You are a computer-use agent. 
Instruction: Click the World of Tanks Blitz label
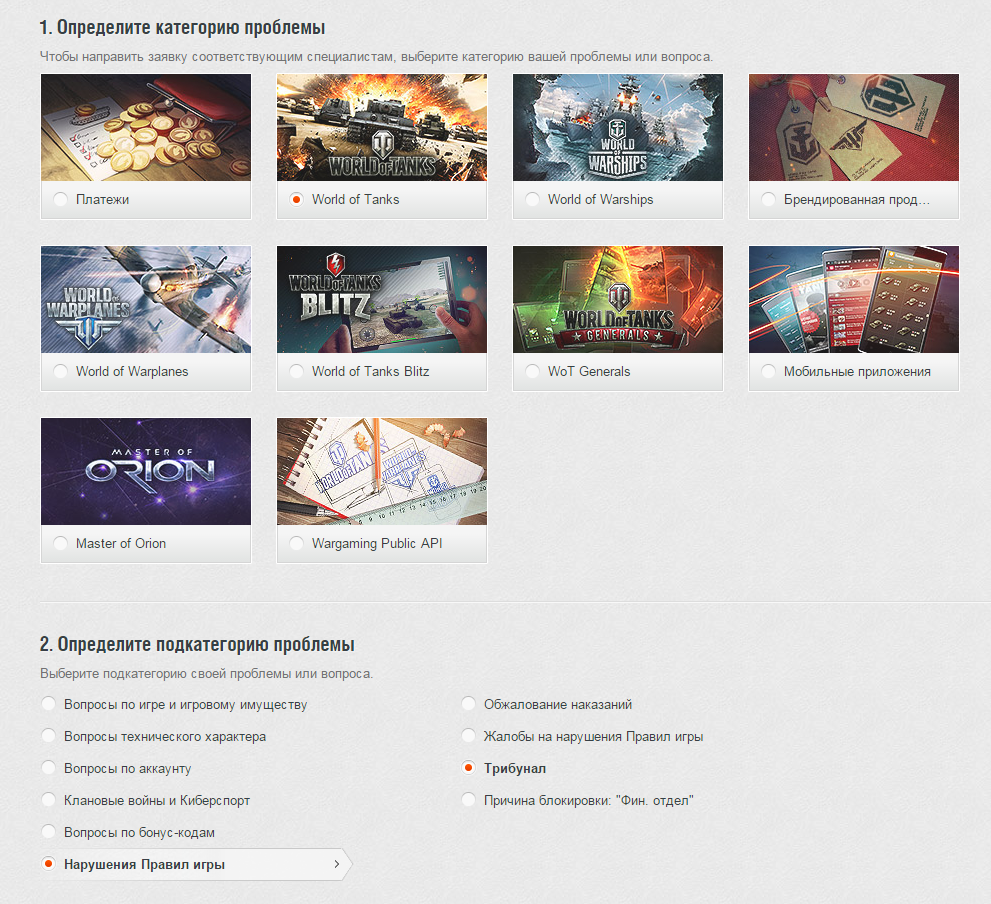point(370,371)
